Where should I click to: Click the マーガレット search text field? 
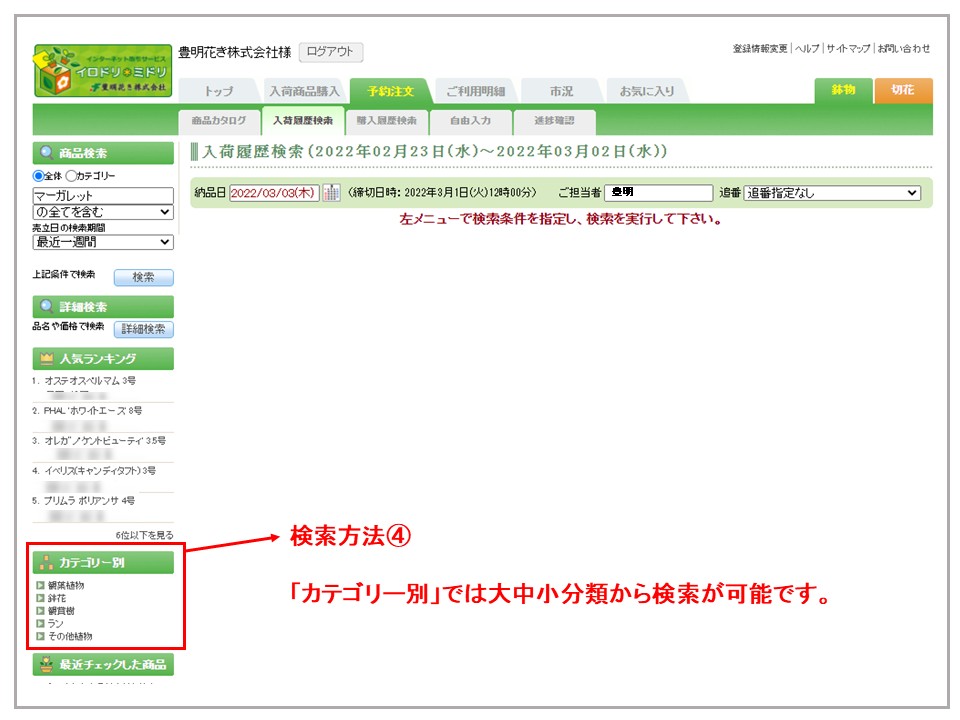[103, 196]
